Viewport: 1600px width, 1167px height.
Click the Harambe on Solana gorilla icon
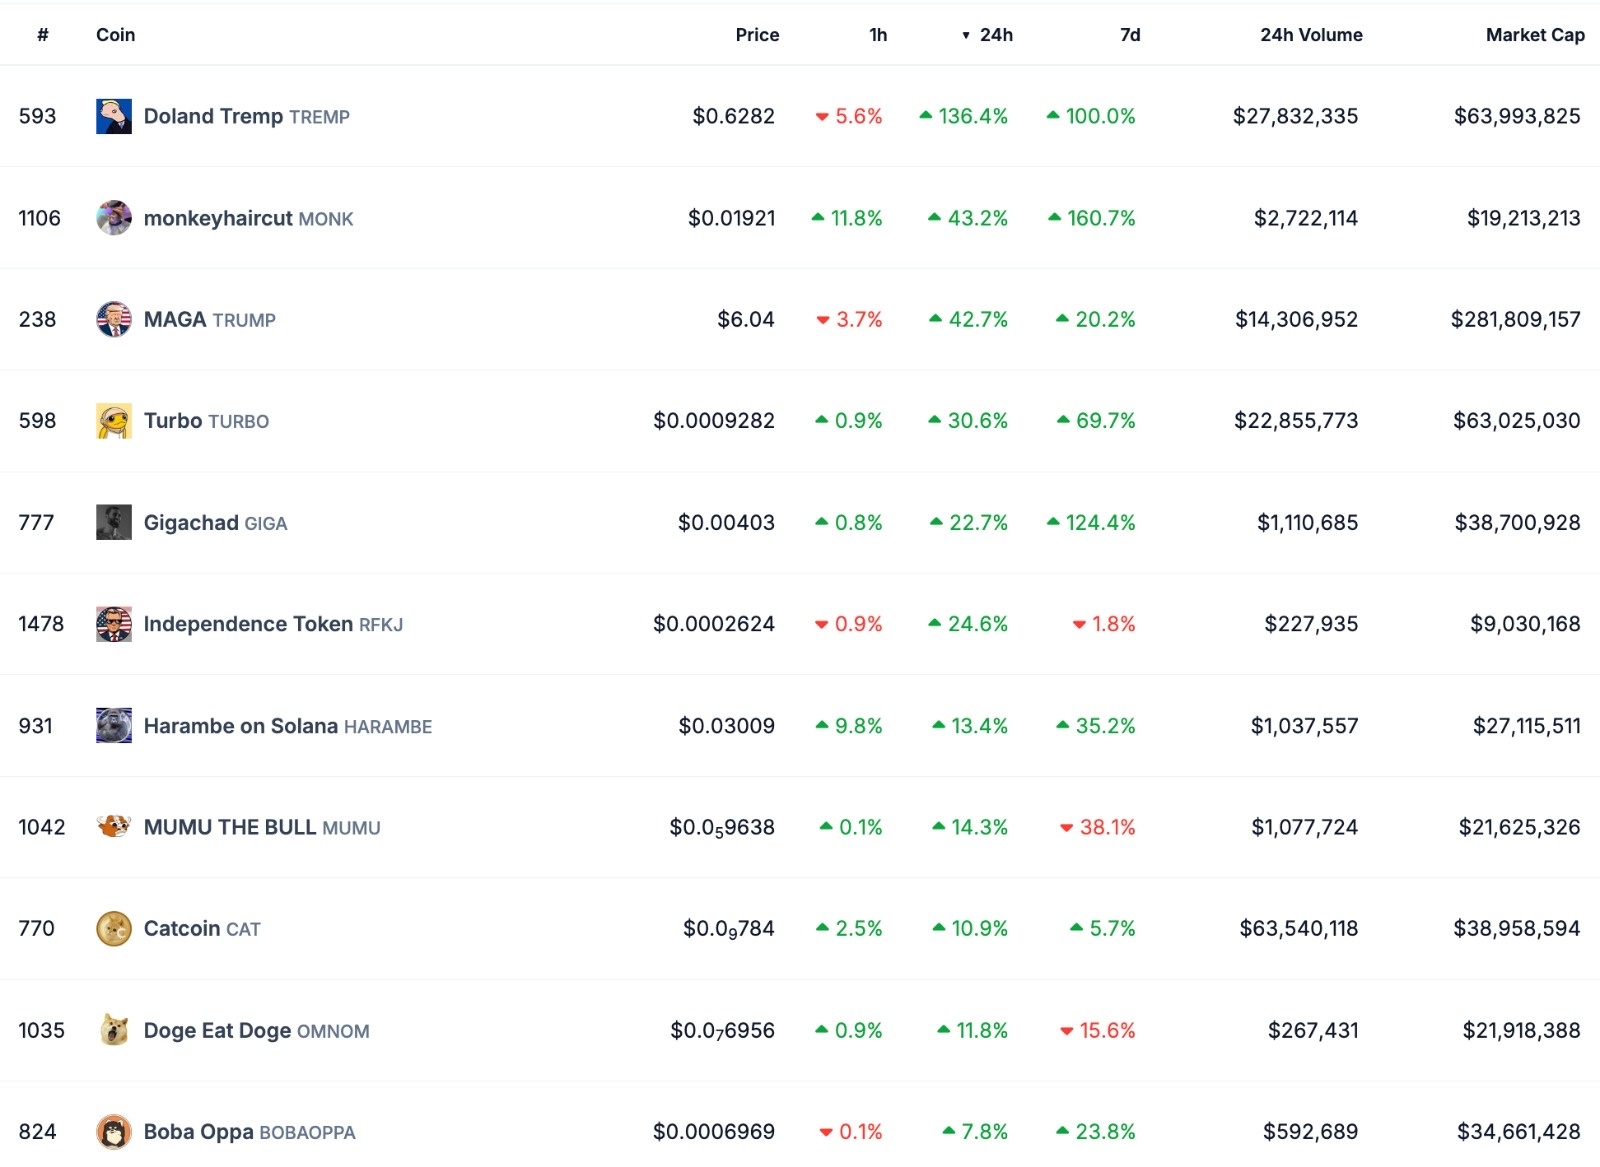pos(113,726)
